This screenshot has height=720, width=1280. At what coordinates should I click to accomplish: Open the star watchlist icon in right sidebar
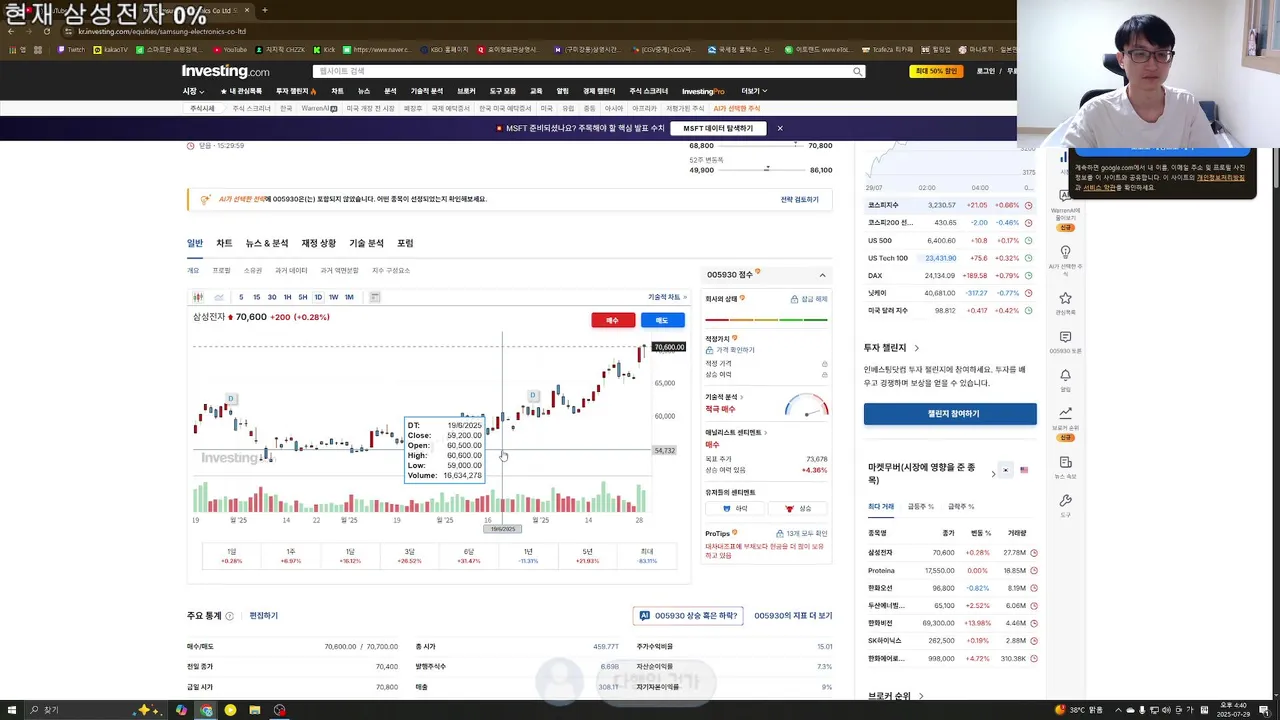coord(1065,298)
